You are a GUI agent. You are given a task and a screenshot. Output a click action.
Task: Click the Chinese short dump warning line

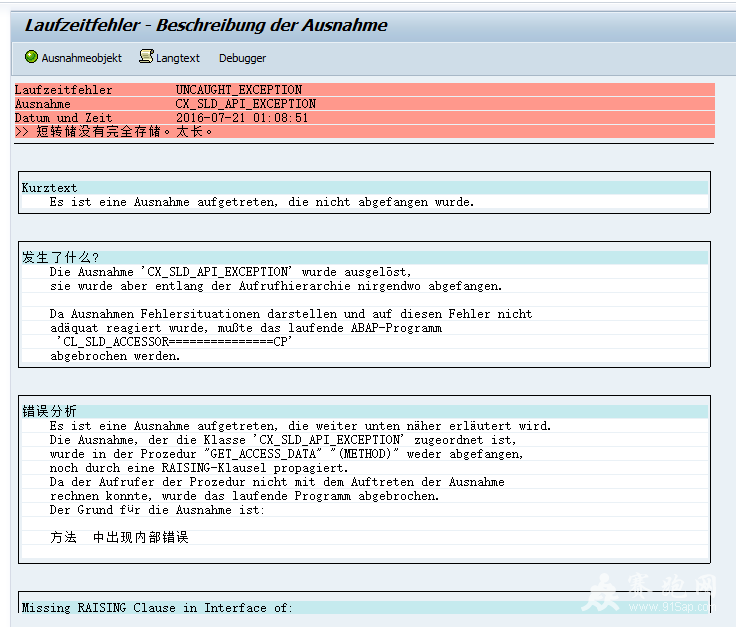point(364,132)
